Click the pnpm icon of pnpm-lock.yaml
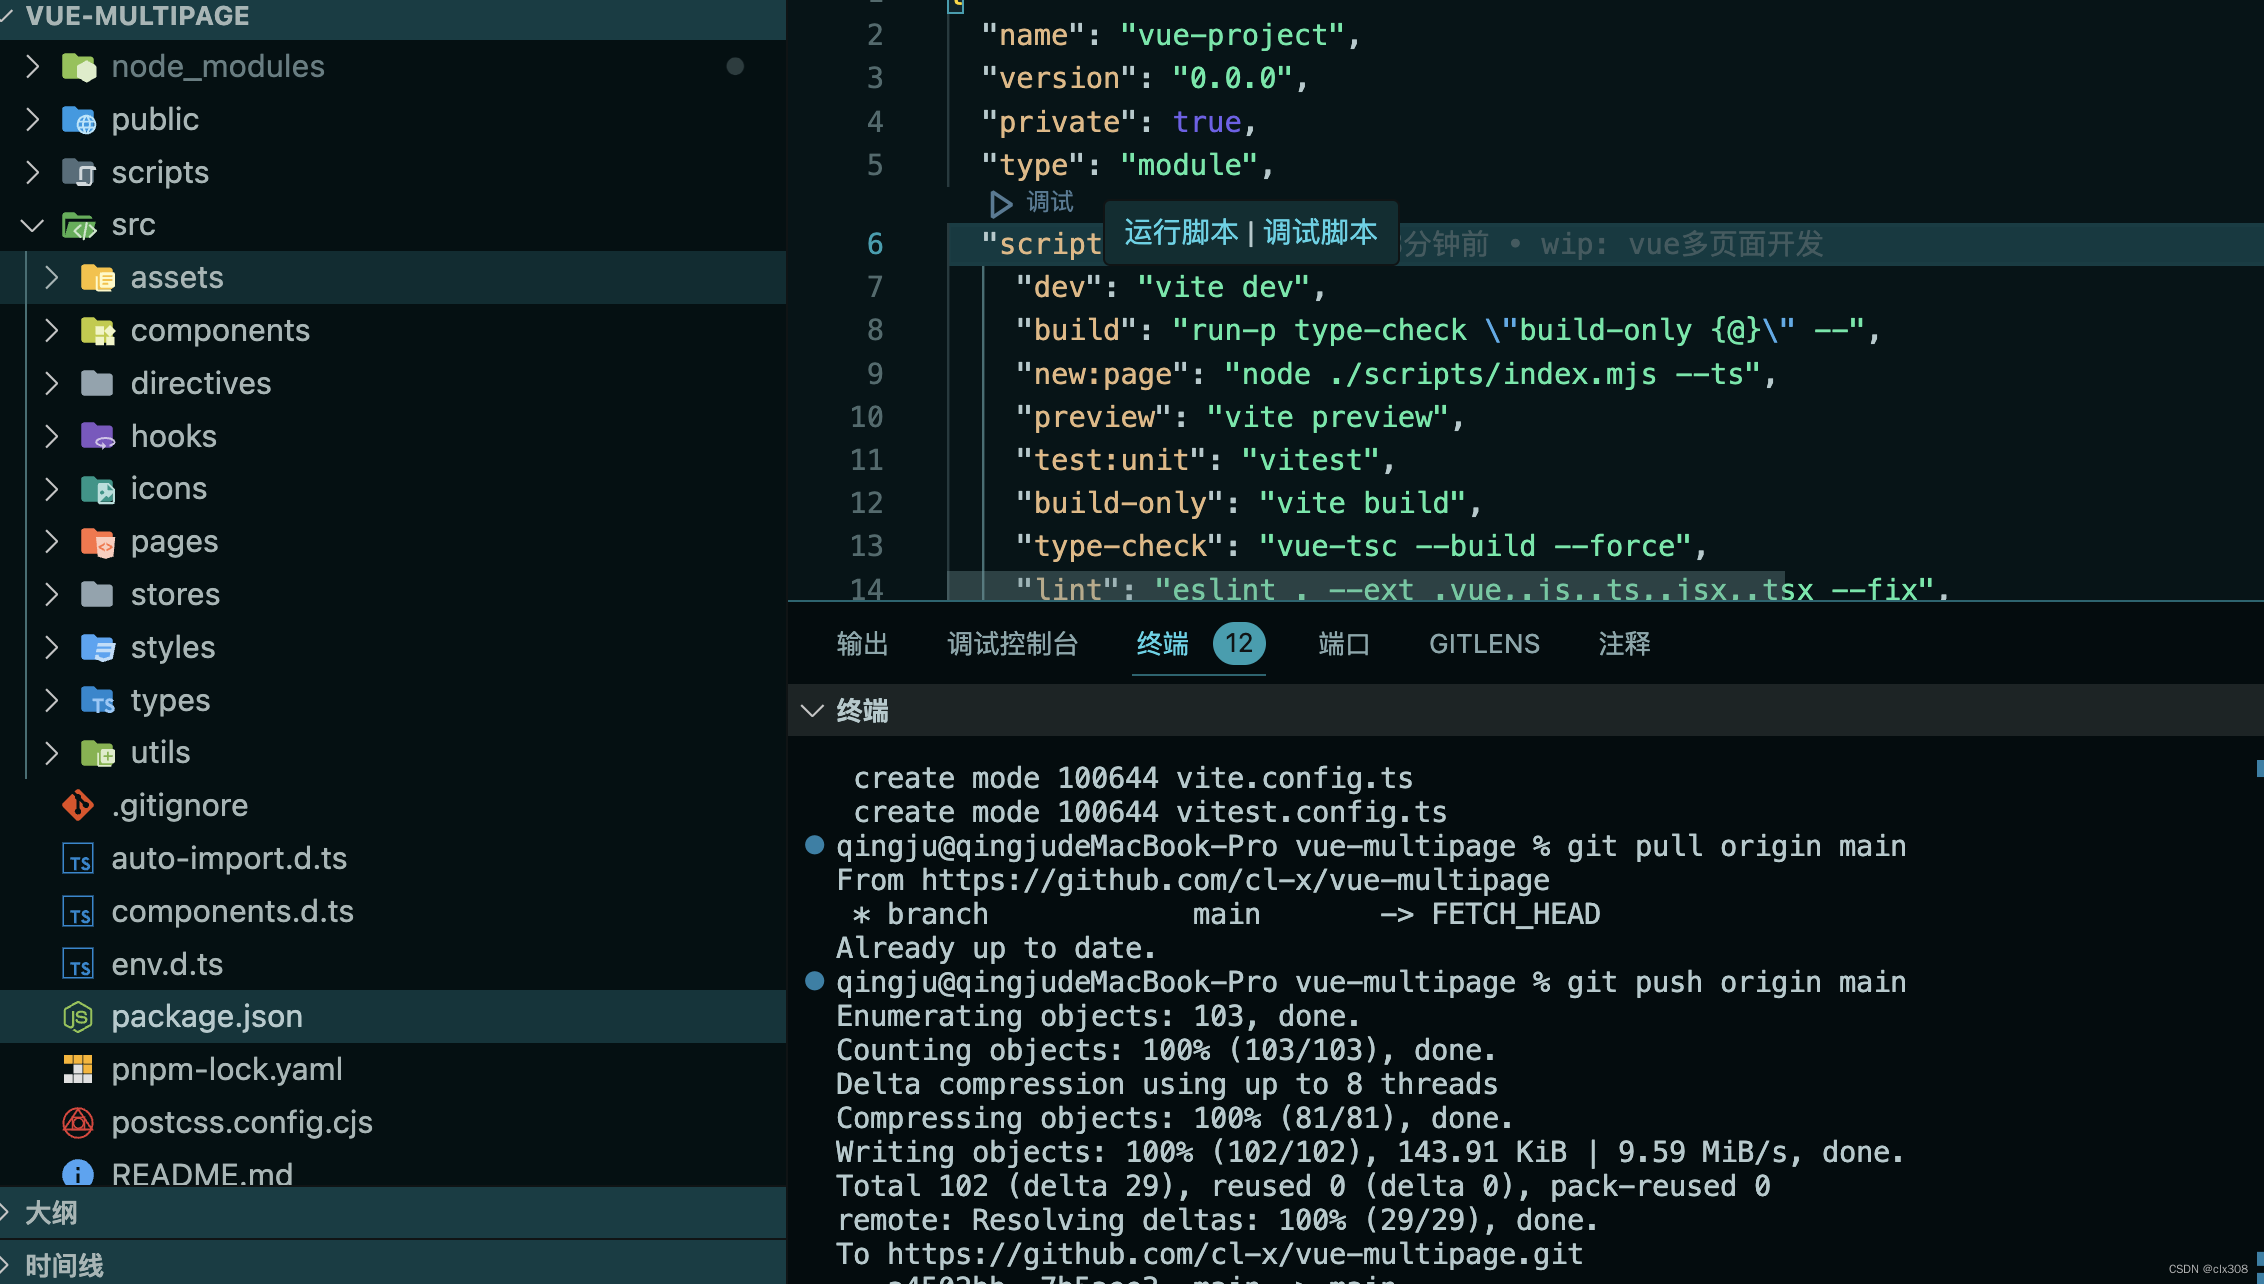 click(x=78, y=1070)
